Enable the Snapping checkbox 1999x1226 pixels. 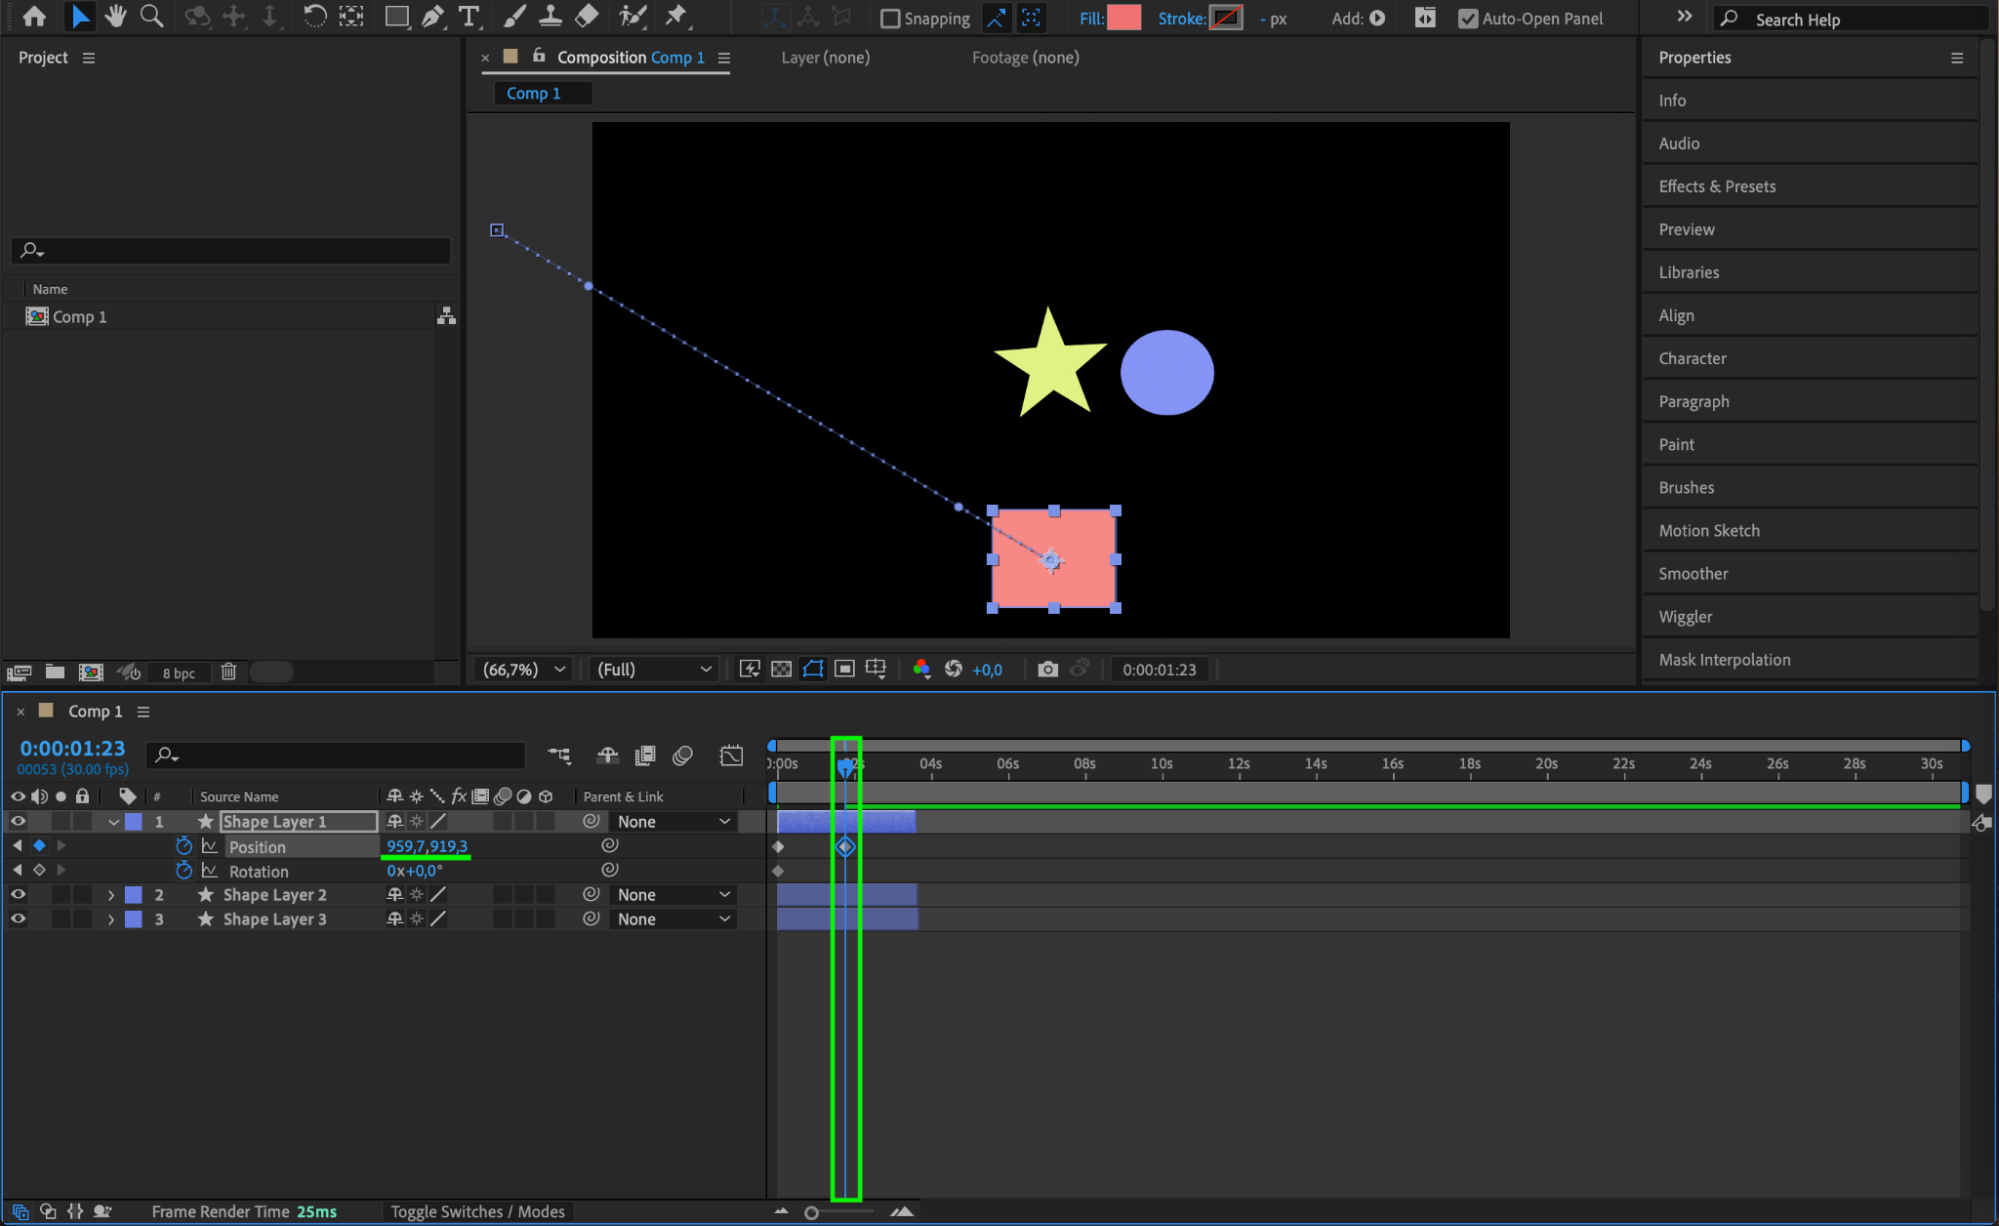[x=889, y=18]
